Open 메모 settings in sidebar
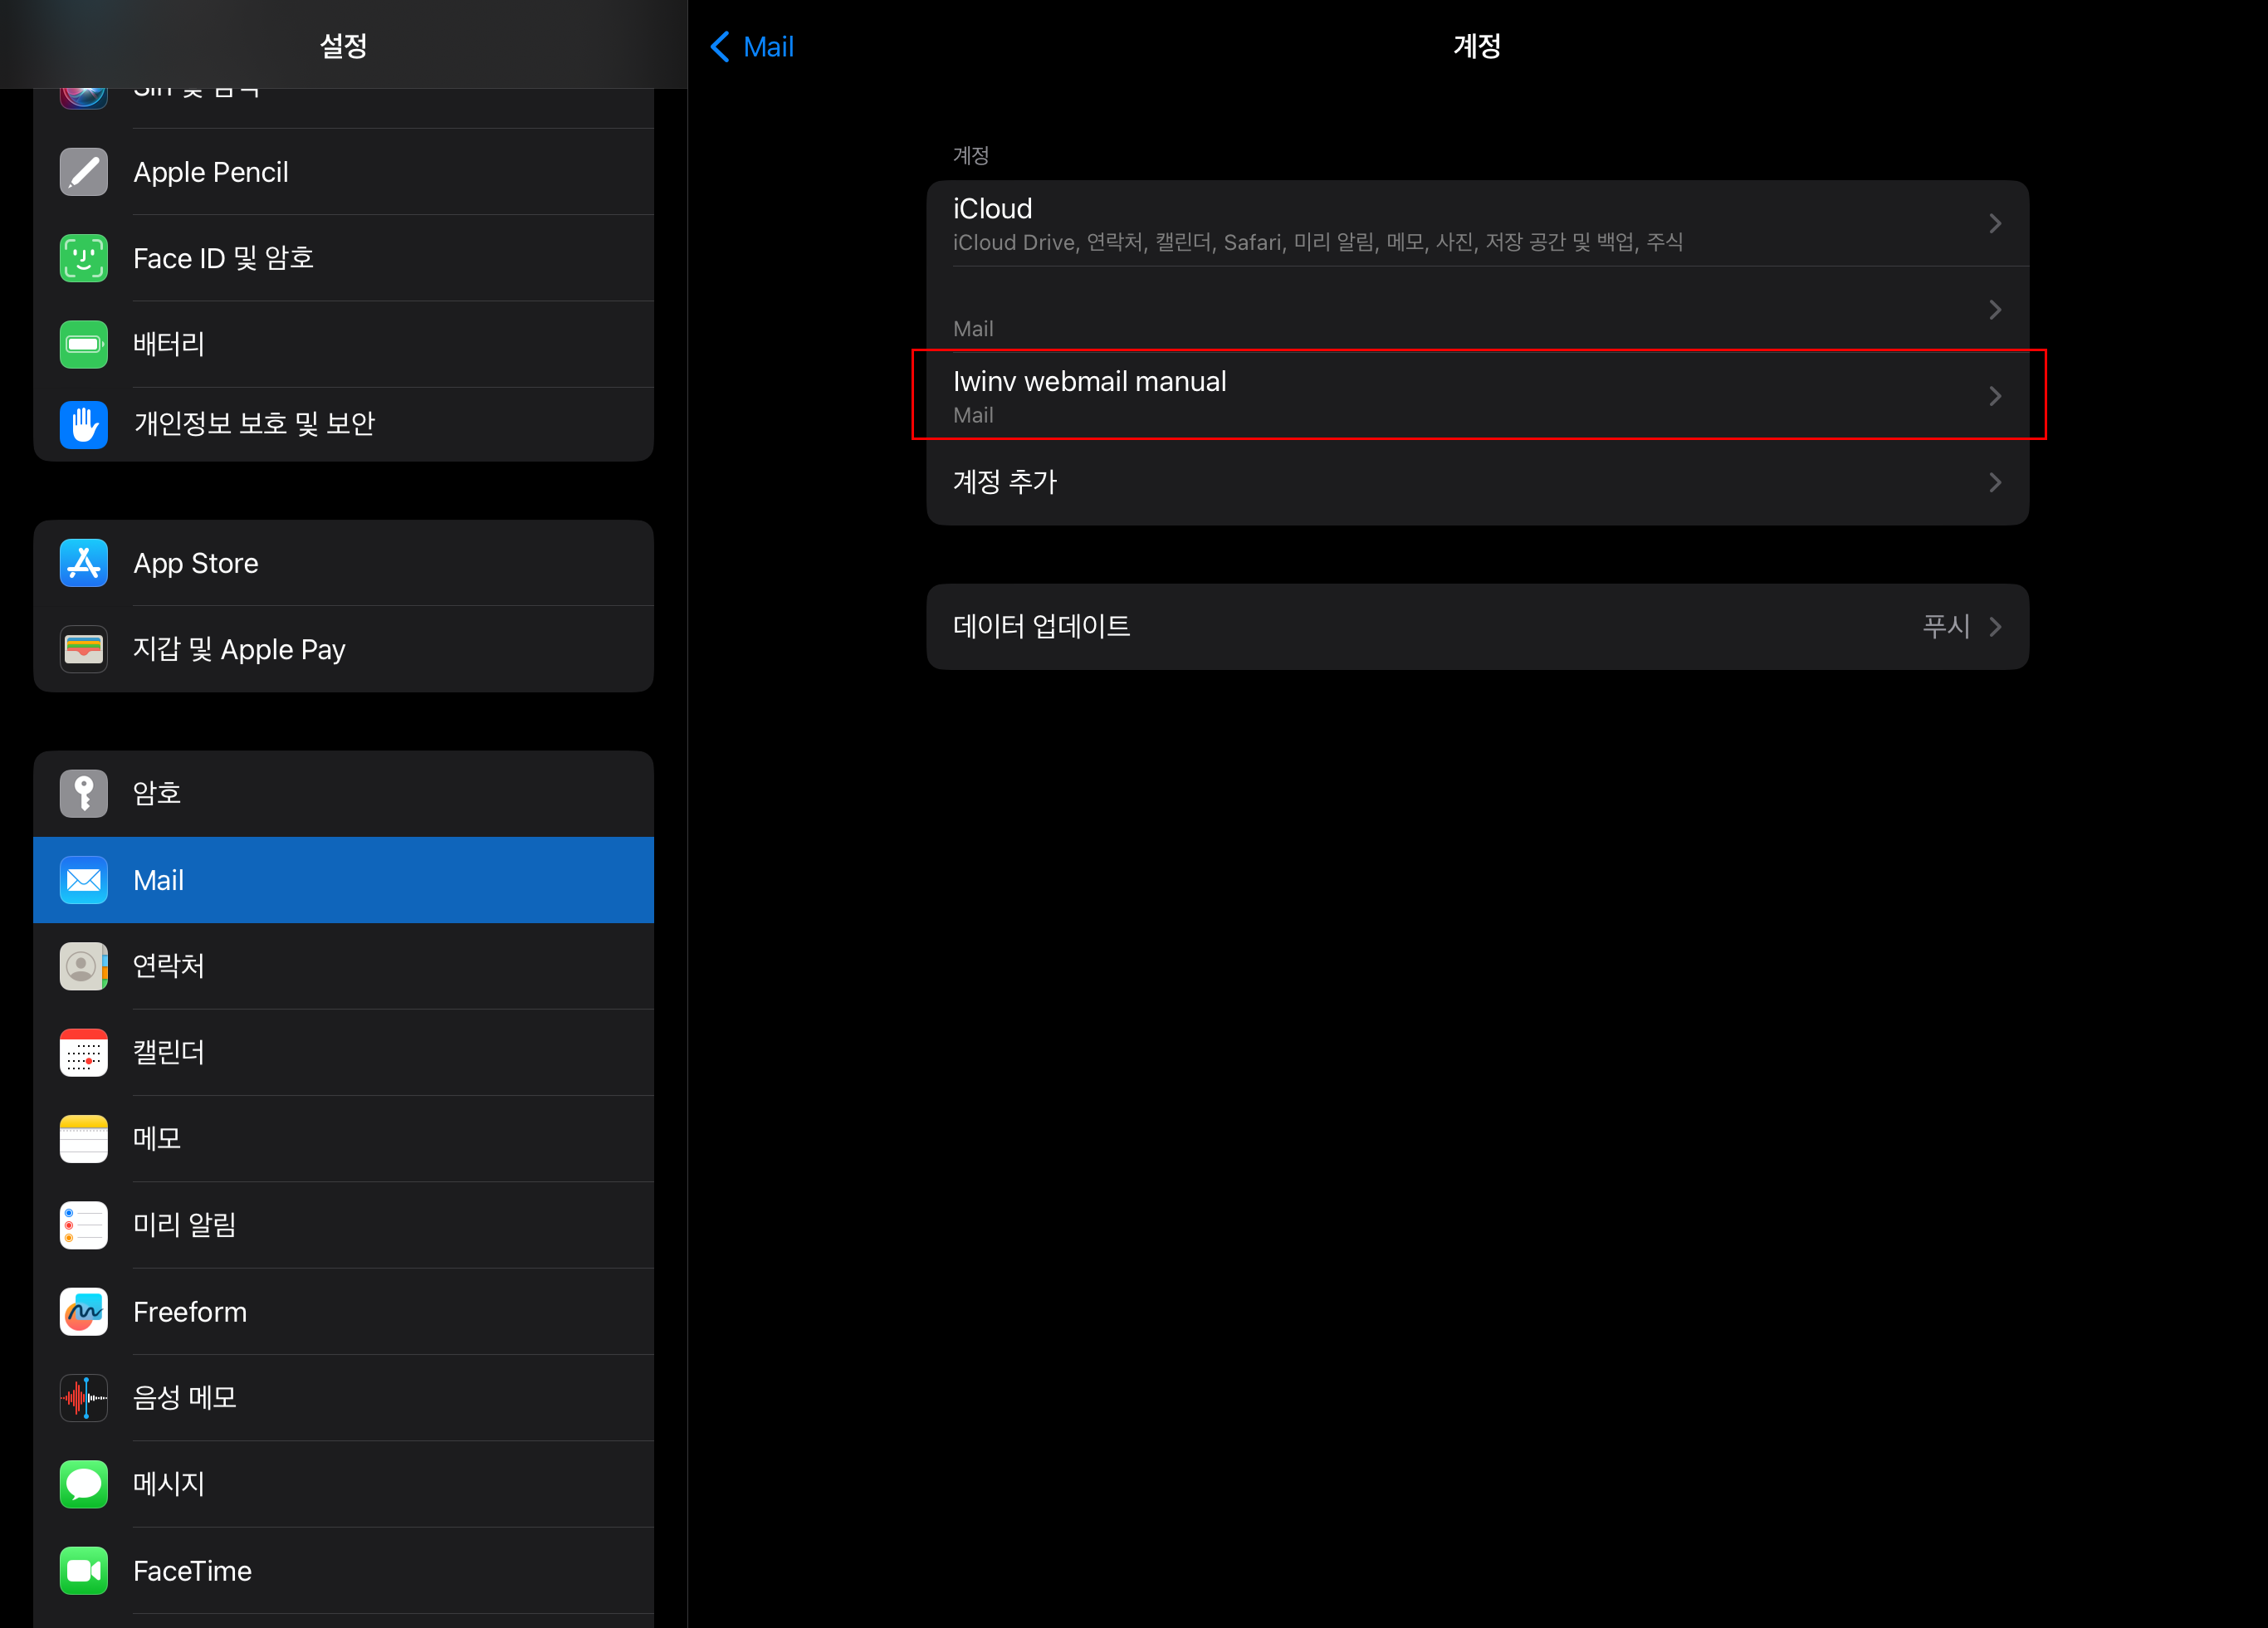This screenshot has width=2268, height=1628. coord(343,1138)
